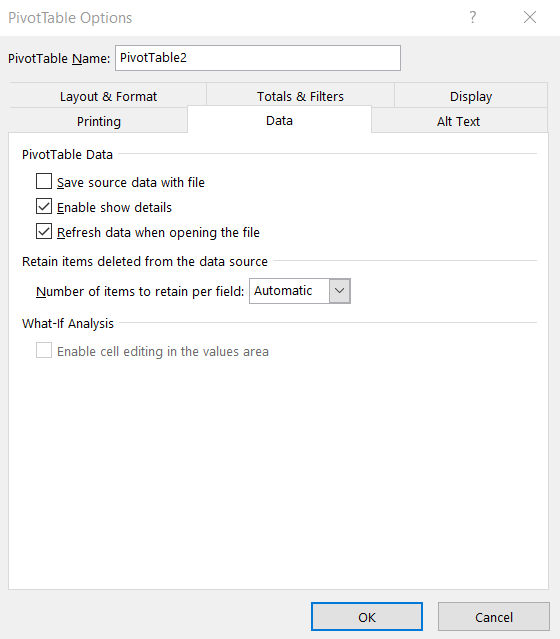This screenshot has height=639, width=560.
Task: Click the Refresh data when opening label
Action: coord(158,232)
